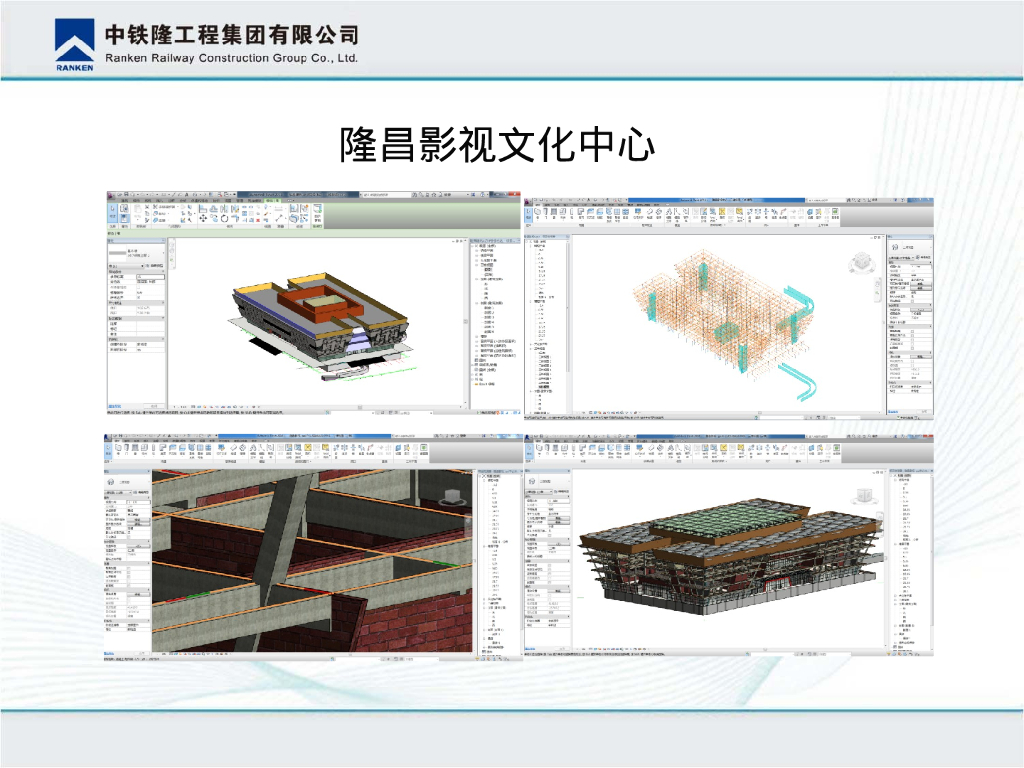Click the RANKEN company logo
The width and height of the screenshot is (1024, 768).
(x=74, y=44)
